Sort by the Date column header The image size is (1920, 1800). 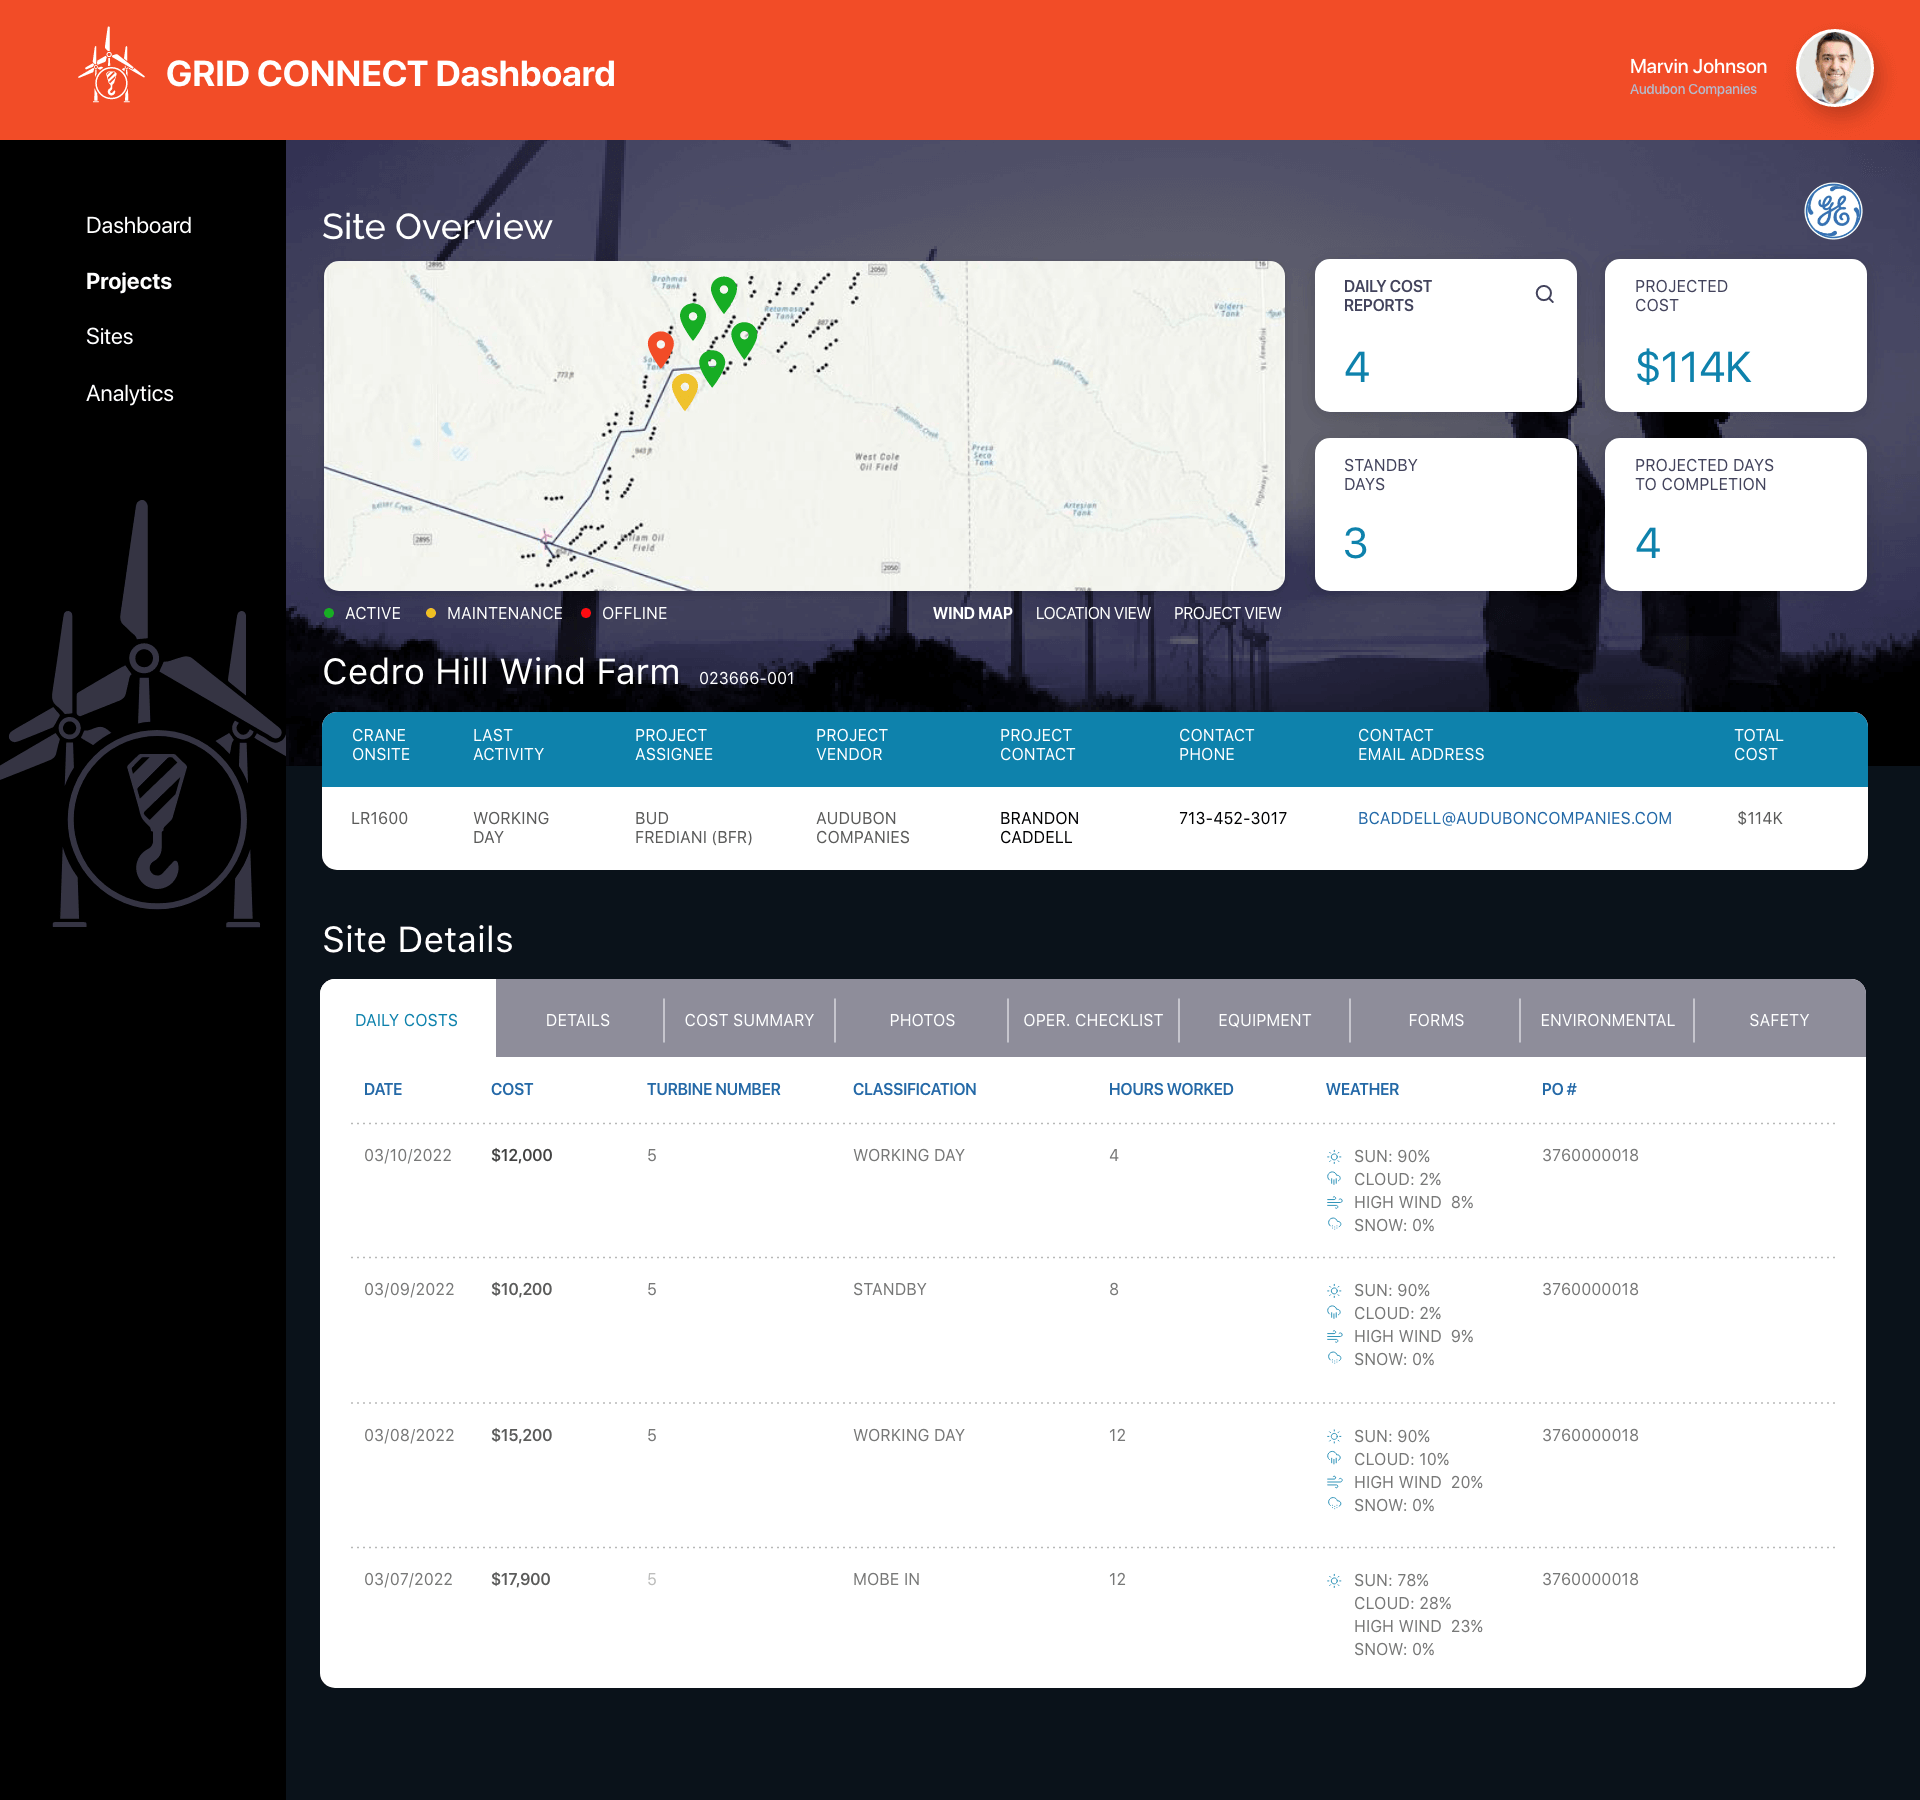pyautogui.click(x=383, y=1089)
